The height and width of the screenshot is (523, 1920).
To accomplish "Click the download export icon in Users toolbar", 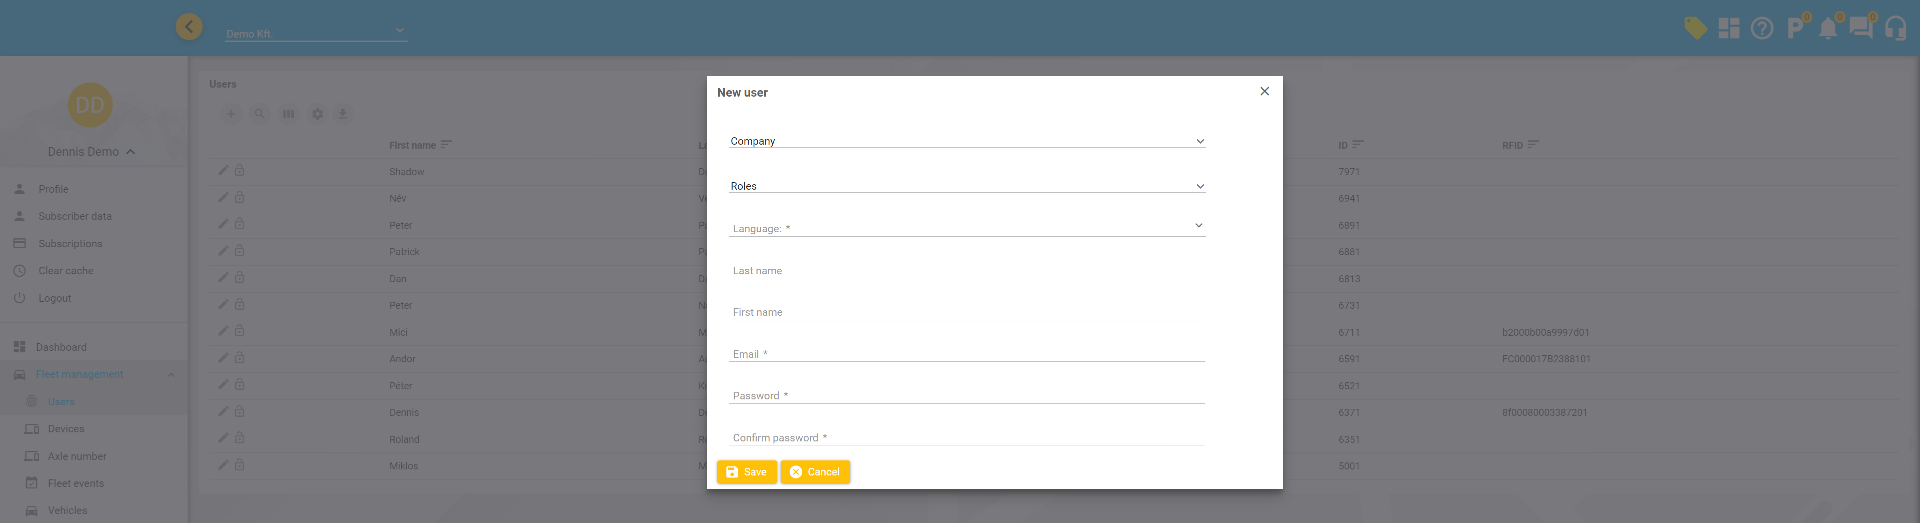I will tap(343, 114).
